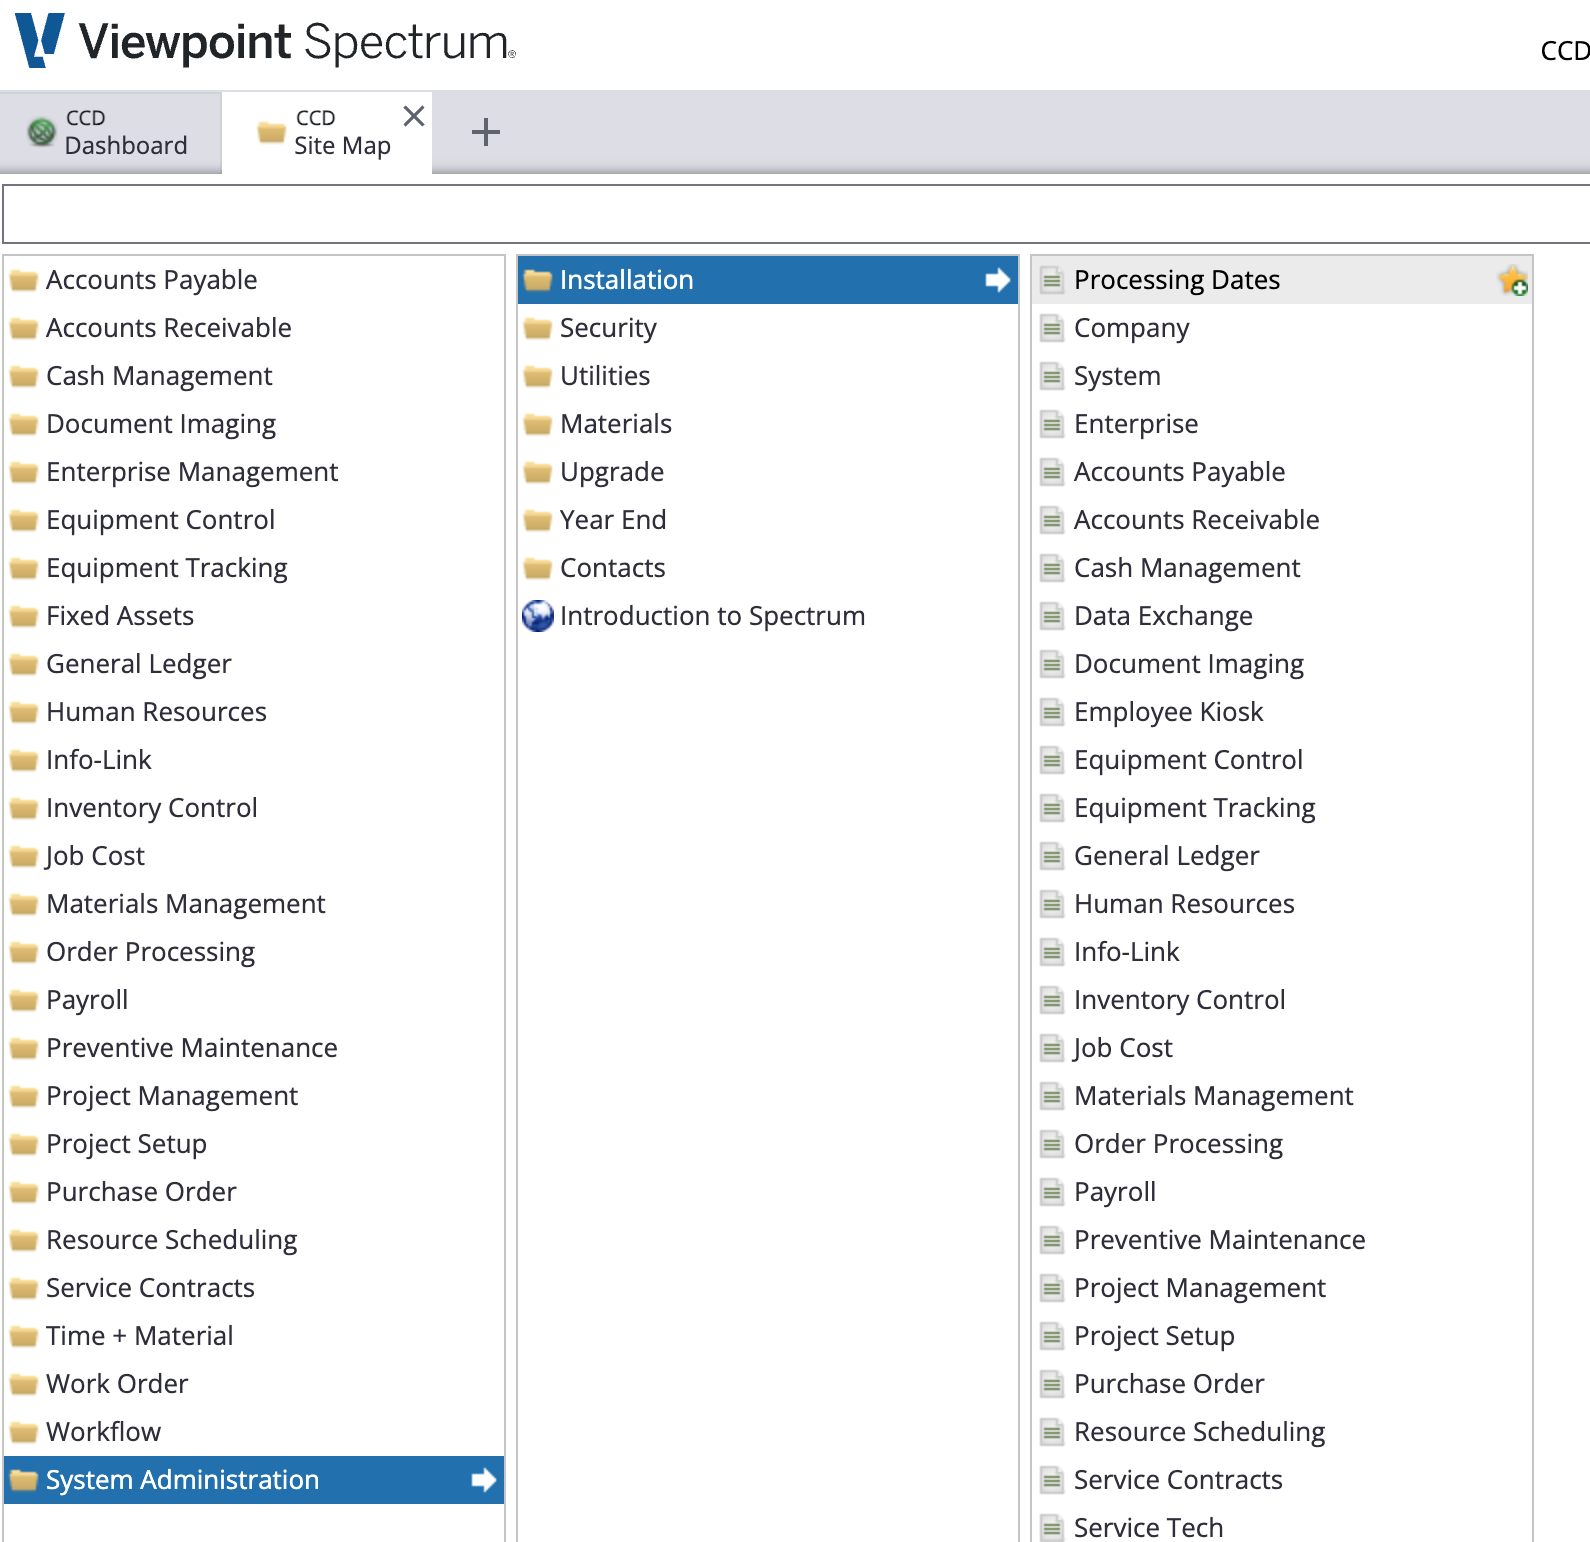The width and height of the screenshot is (1590, 1542).
Task: Expand arrow on Installation row
Action: (998, 280)
